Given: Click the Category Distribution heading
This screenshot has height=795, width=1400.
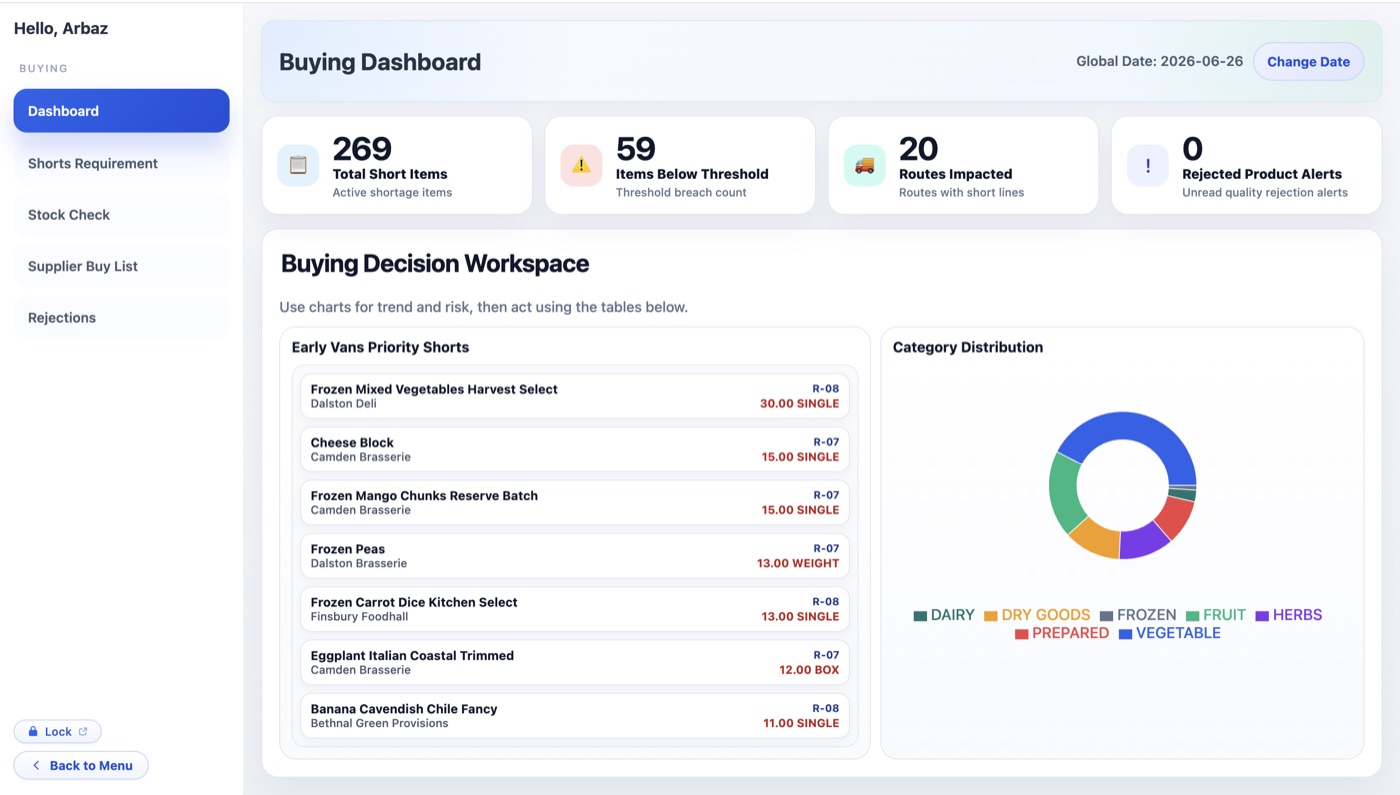Looking at the screenshot, I should [968, 348].
